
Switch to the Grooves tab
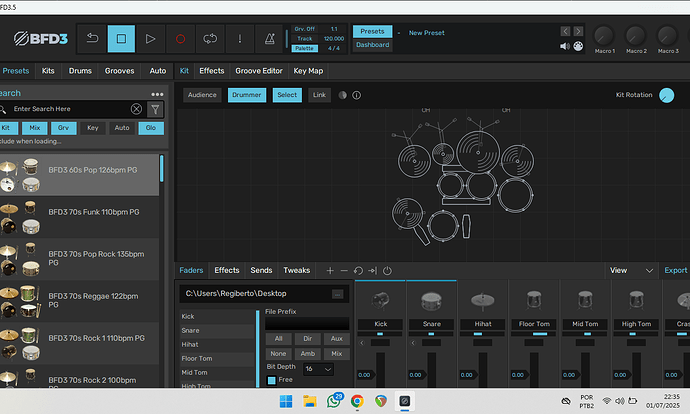point(119,71)
